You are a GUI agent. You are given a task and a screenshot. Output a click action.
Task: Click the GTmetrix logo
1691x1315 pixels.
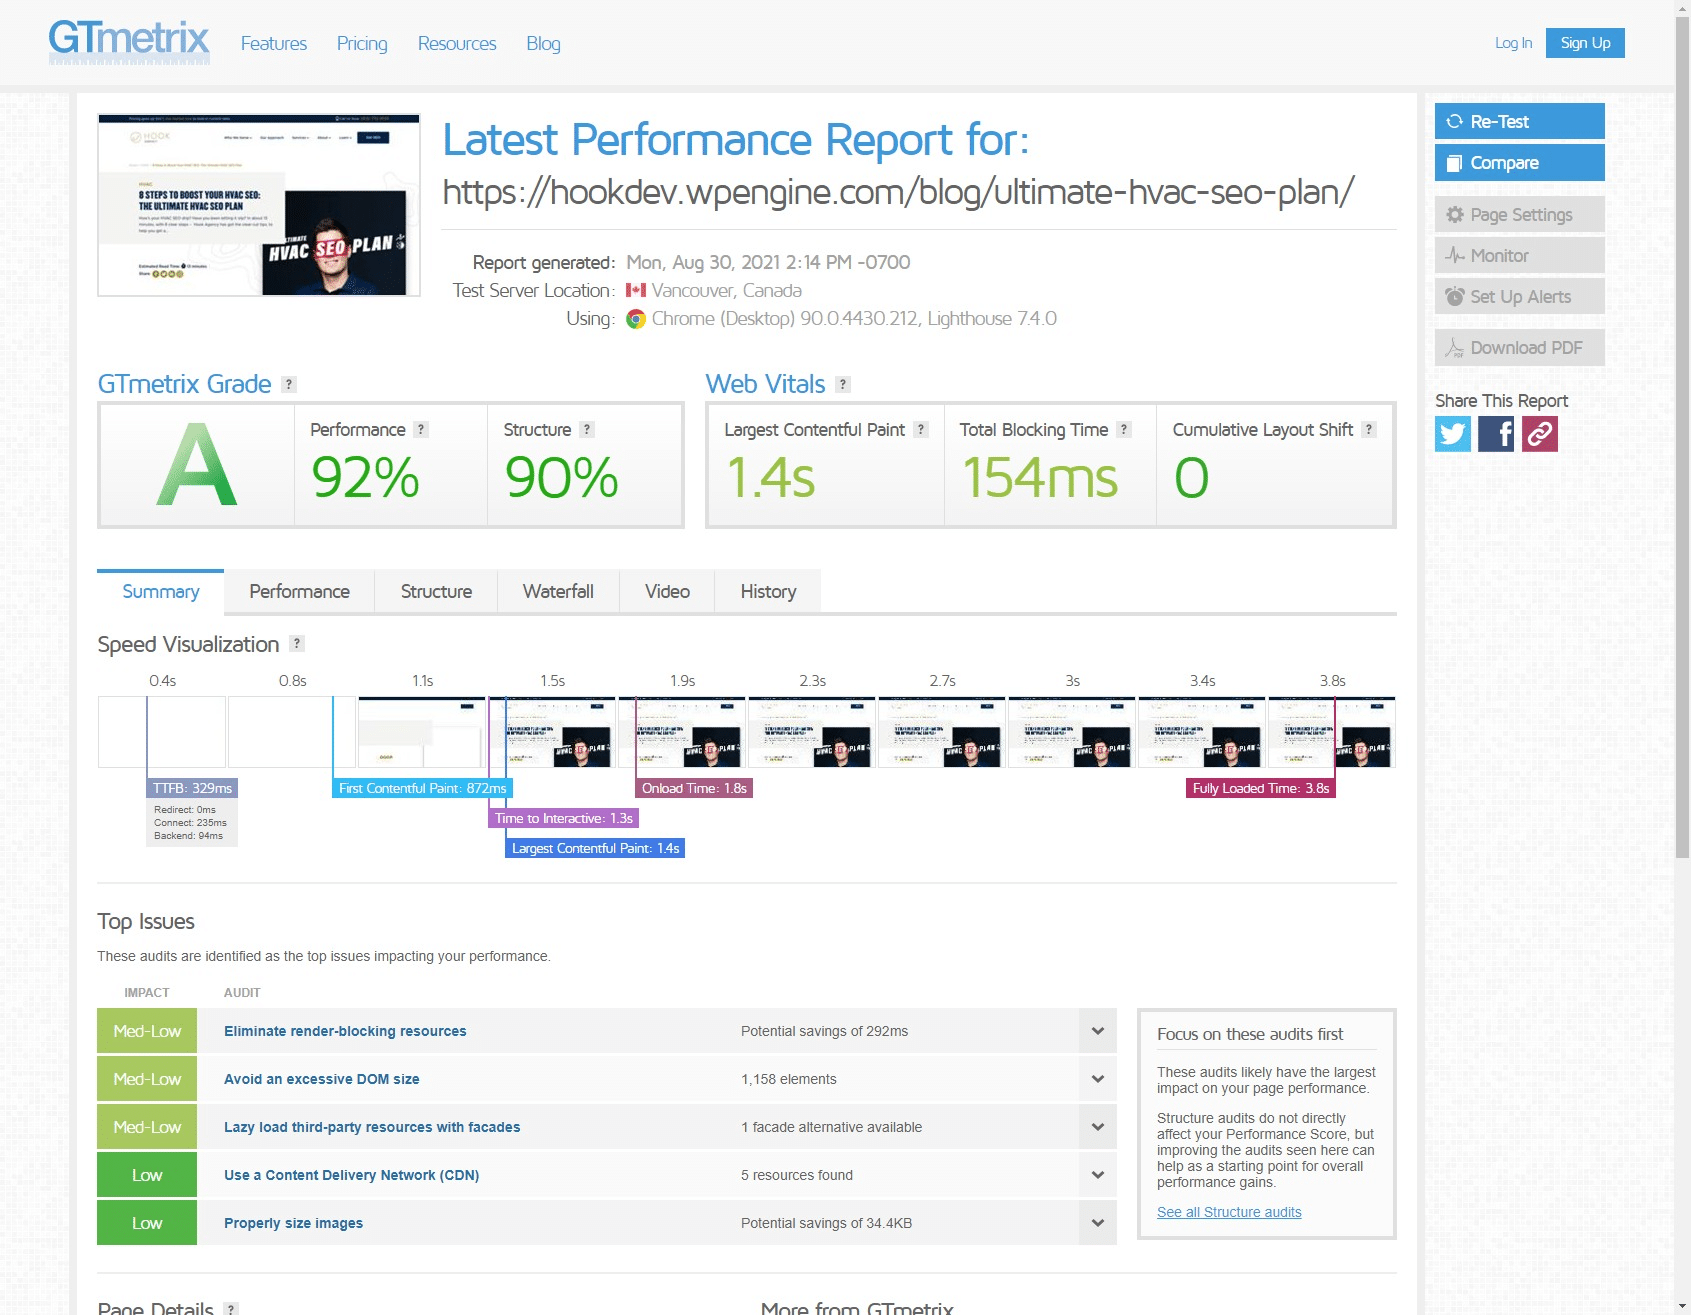click(129, 42)
